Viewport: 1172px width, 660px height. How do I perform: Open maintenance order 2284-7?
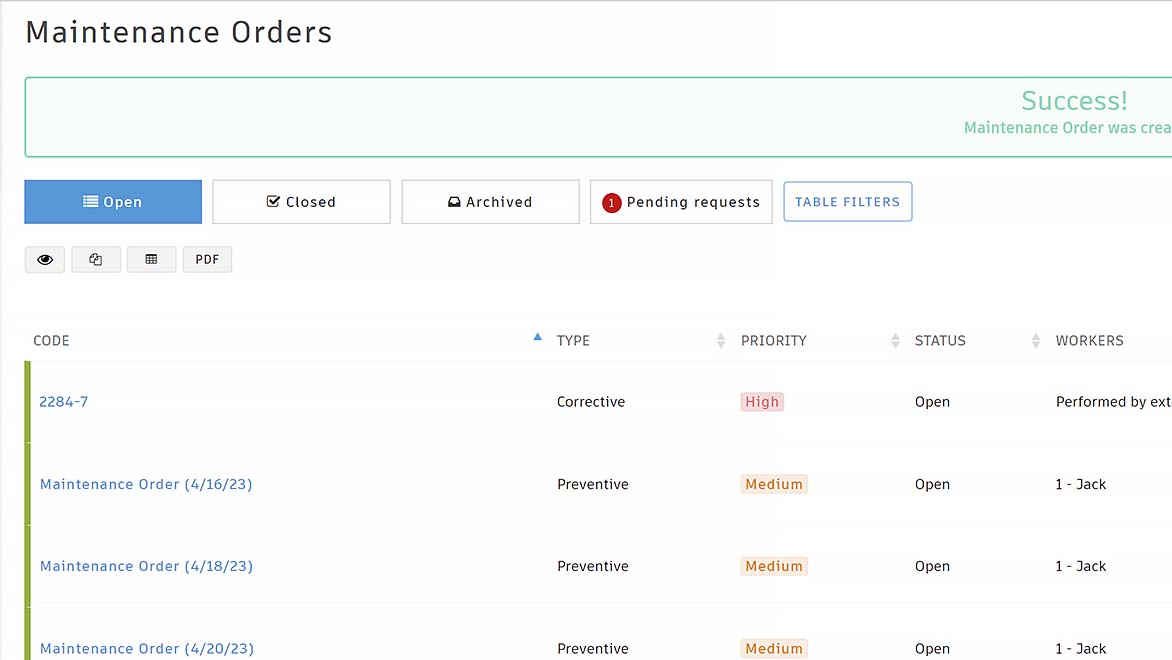tap(64, 402)
